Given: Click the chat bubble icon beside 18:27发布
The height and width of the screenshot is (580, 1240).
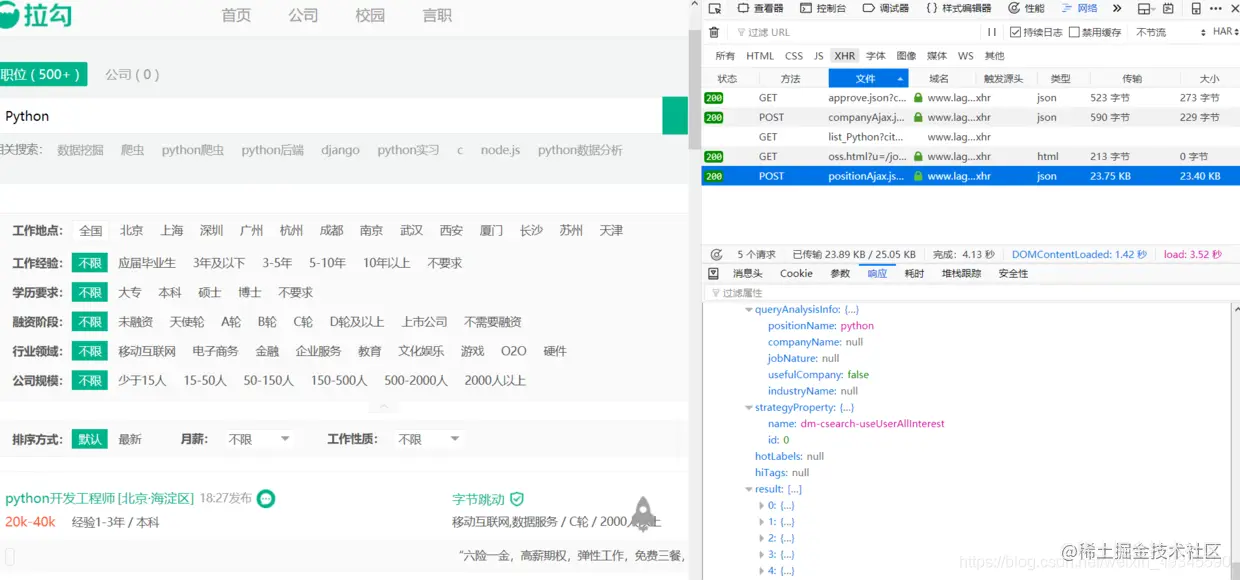Looking at the screenshot, I should 266,498.
